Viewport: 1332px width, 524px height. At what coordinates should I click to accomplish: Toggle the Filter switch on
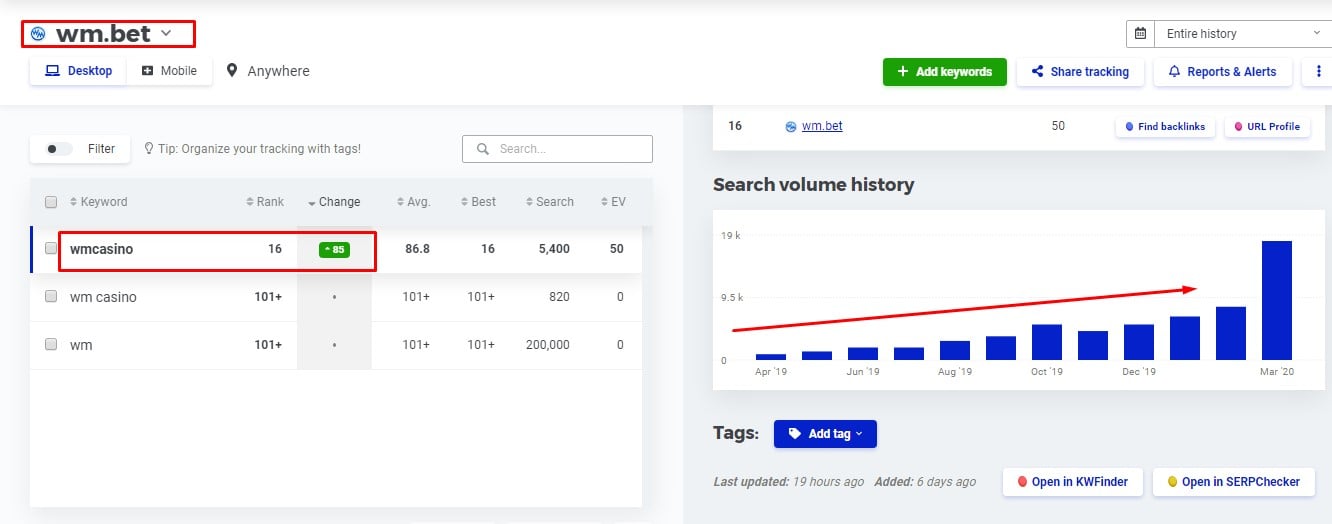coord(59,149)
